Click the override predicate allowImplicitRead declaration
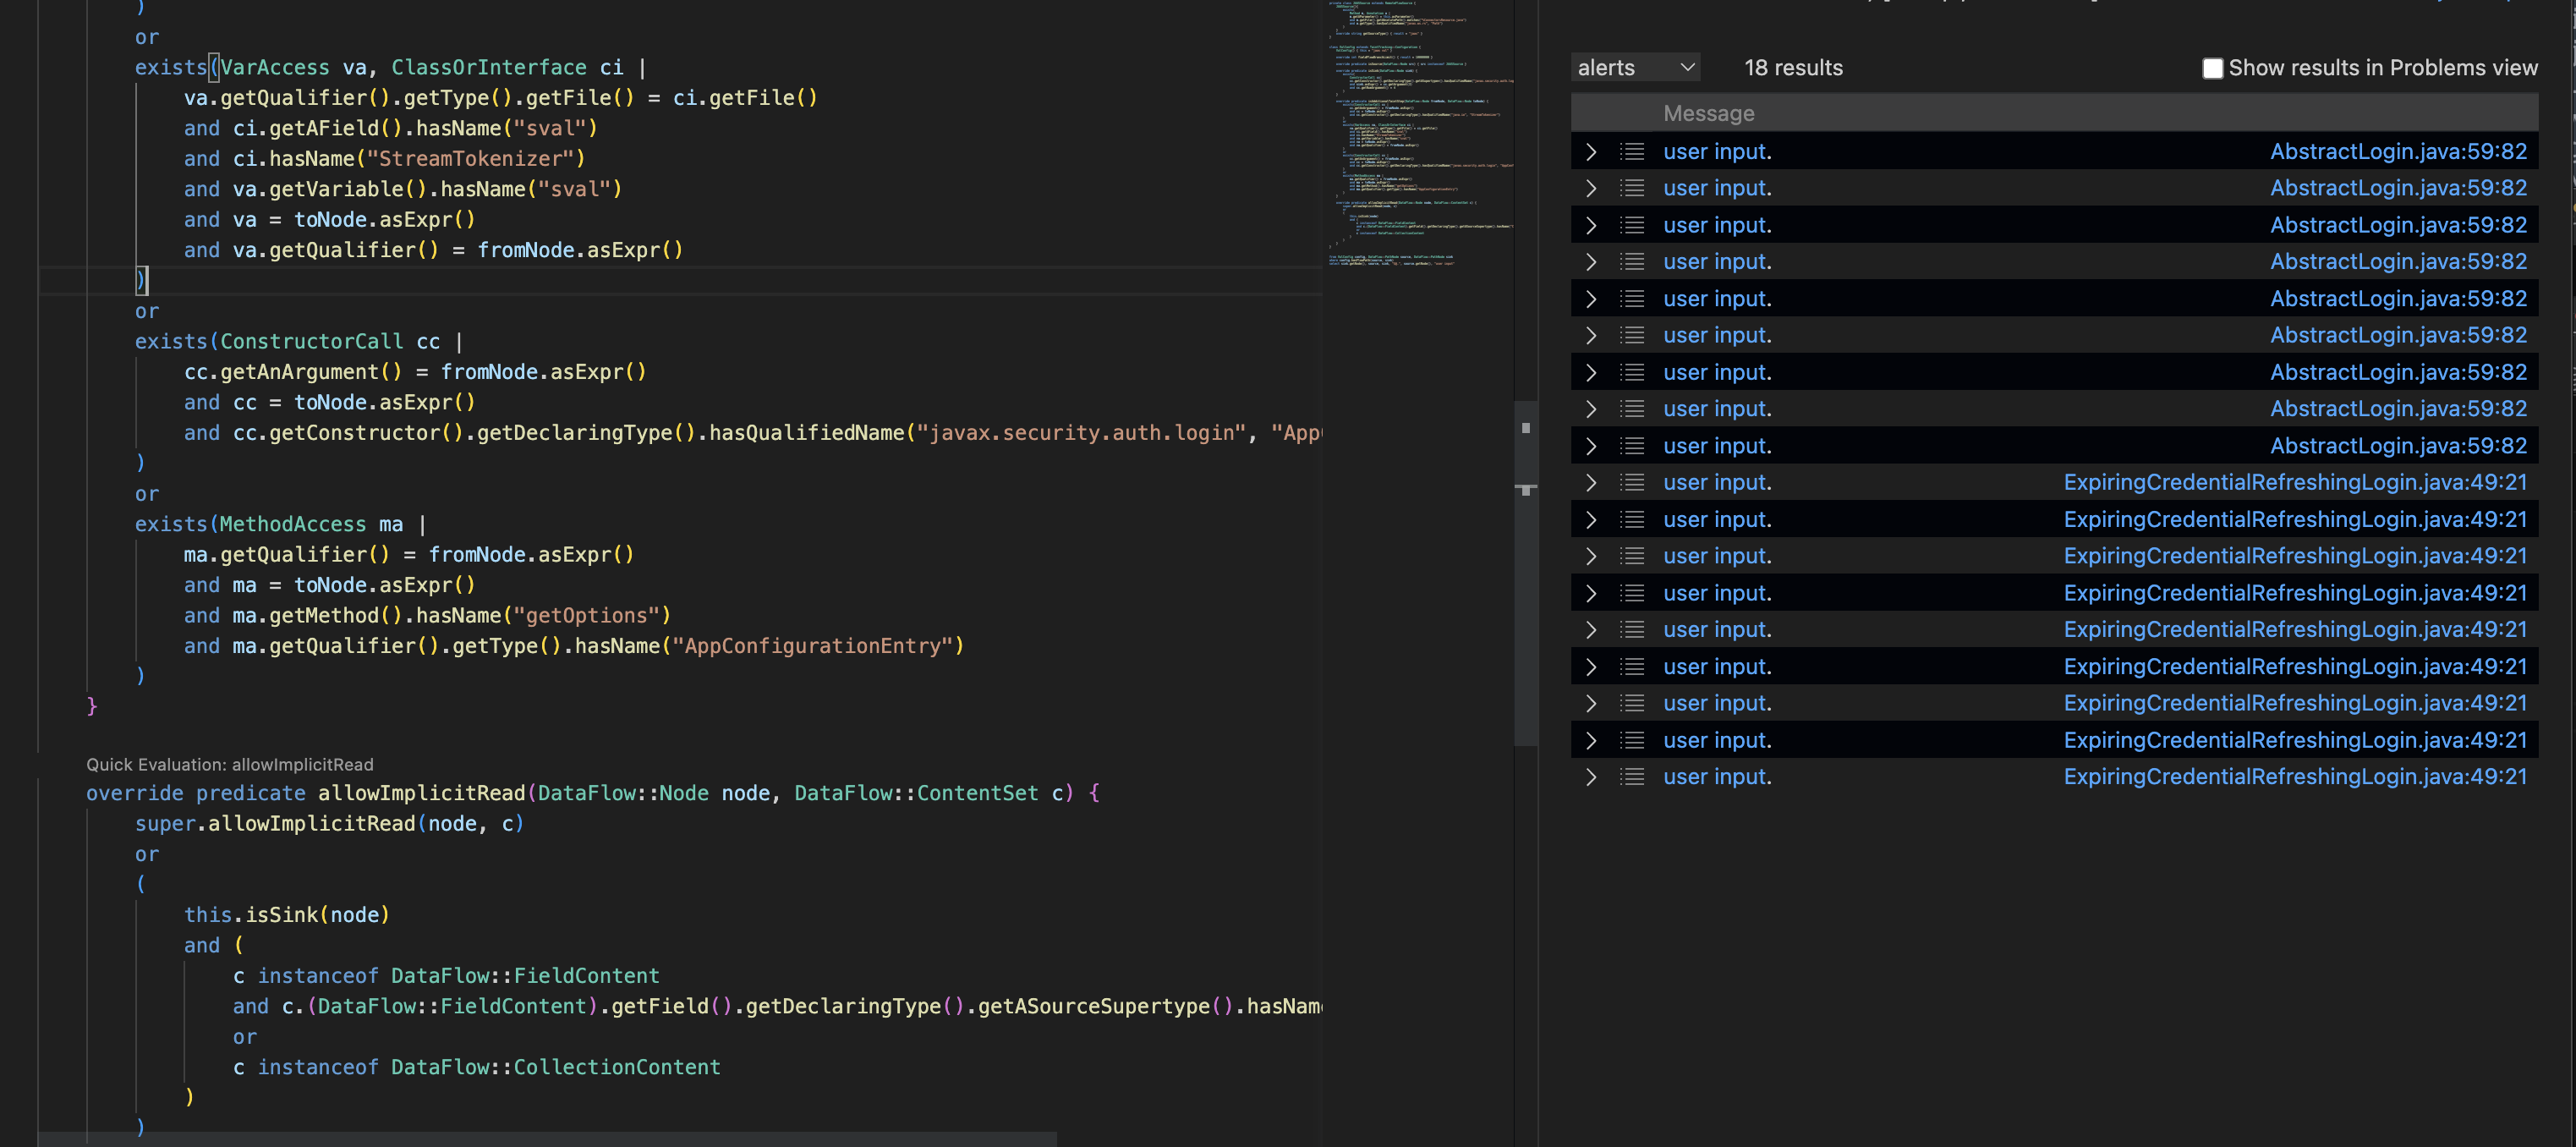 (593, 793)
